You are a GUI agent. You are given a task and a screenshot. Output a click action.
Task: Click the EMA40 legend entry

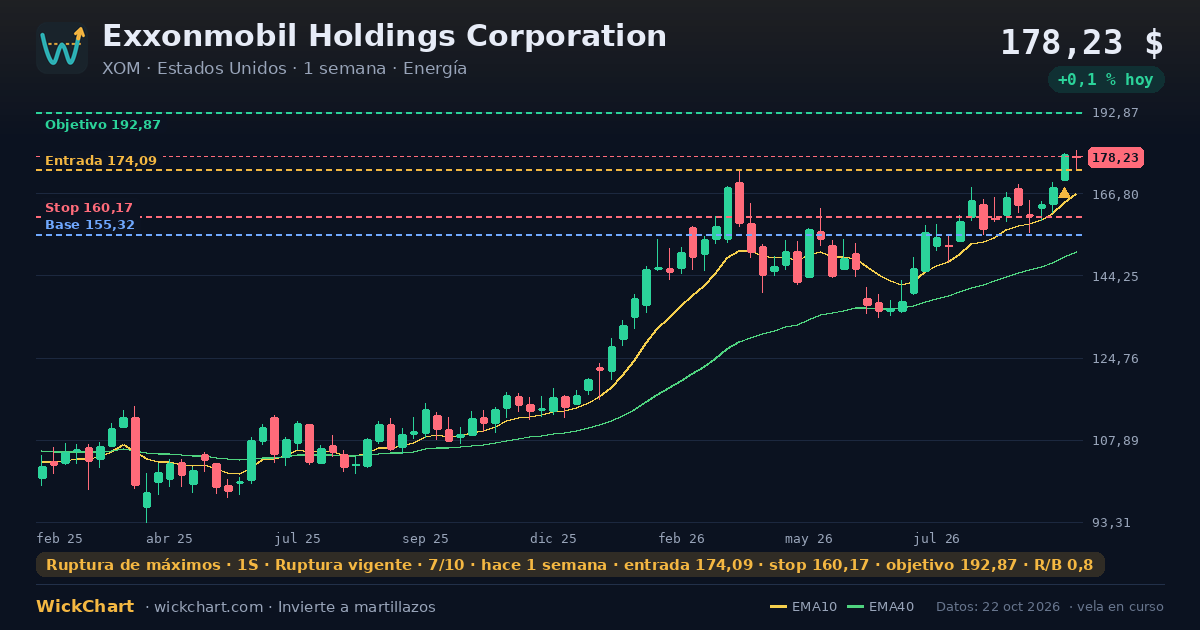pos(880,607)
